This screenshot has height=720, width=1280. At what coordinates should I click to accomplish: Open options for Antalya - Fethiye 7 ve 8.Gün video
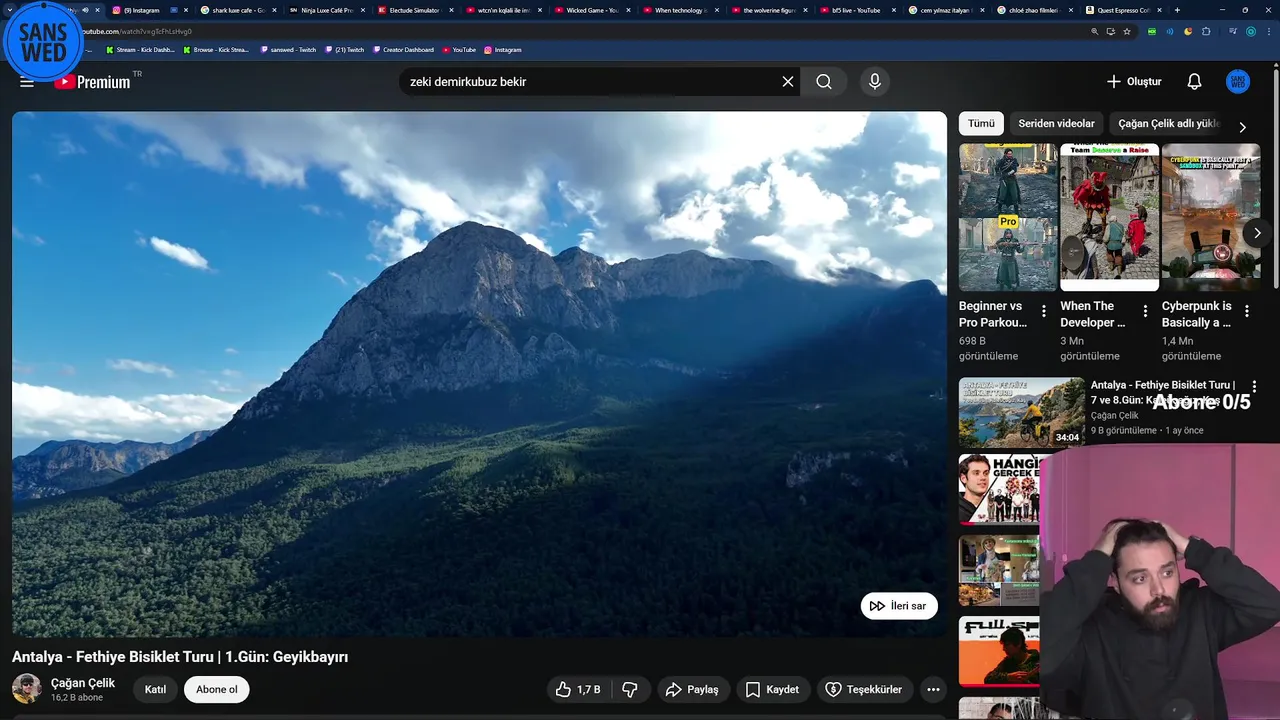pyautogui.click(x=1254, y=387)
